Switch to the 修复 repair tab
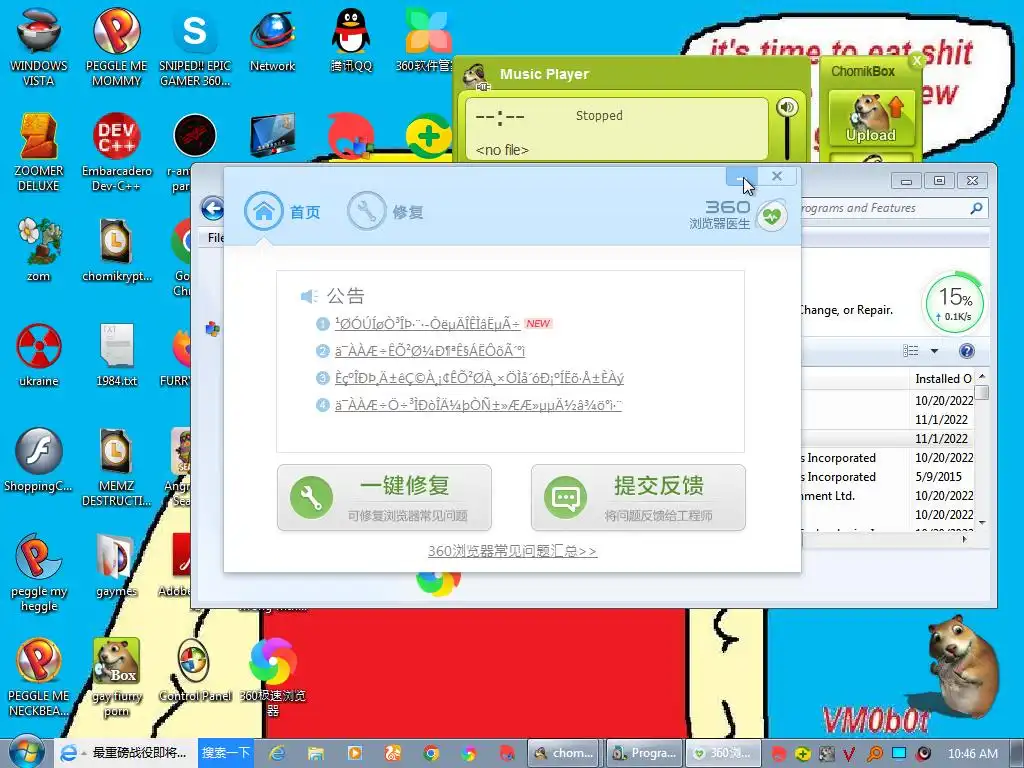Image resolution: width=1024 pixels, height=768 pixels. click(385, 211)
